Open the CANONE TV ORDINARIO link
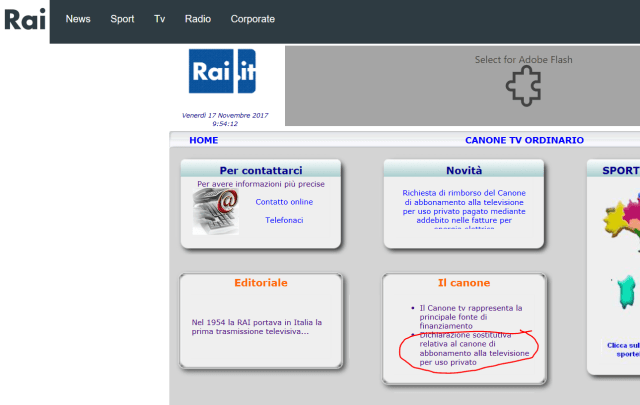The width and height of the screenshot is (640, 405). (x=524, y=140)
